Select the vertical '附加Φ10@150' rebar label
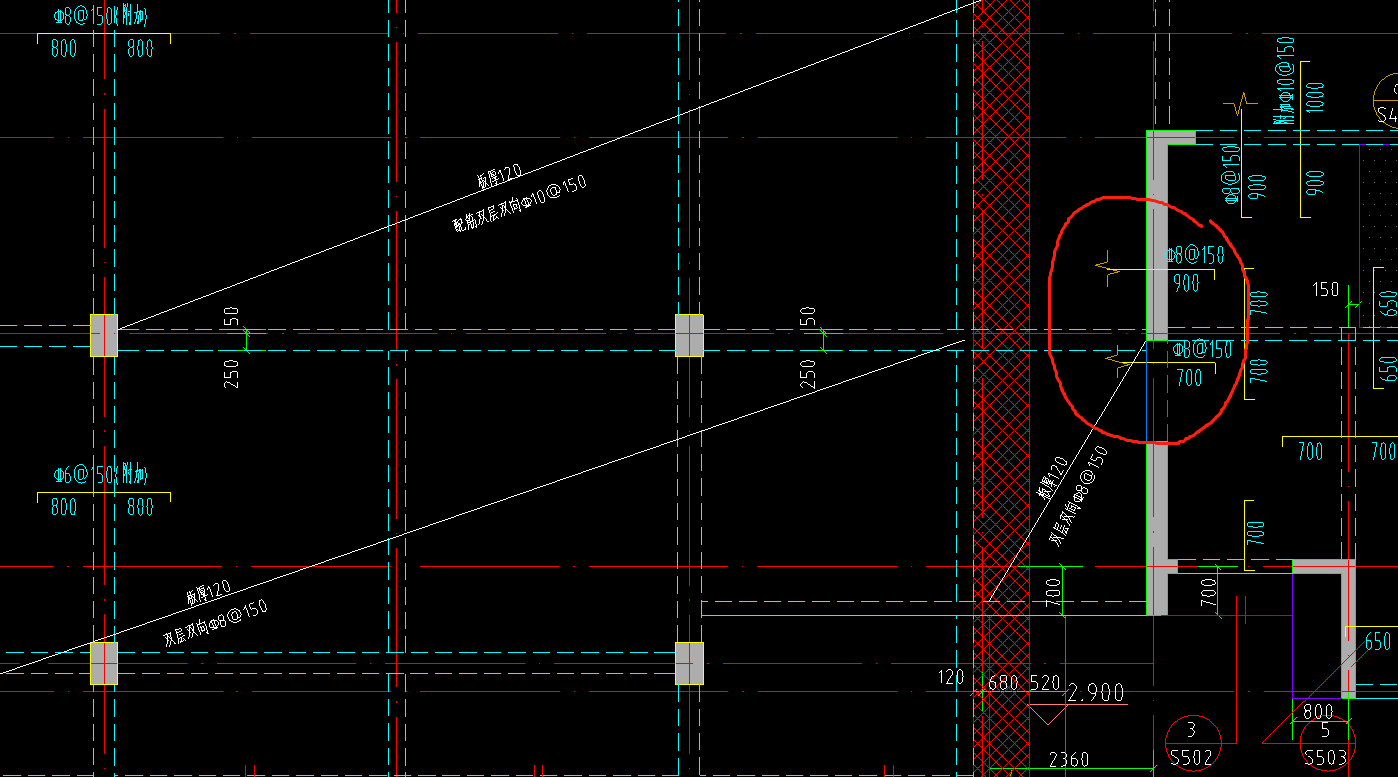Image resolution: width=1398 pixels, height=777 pixels. pos(1284,80)
